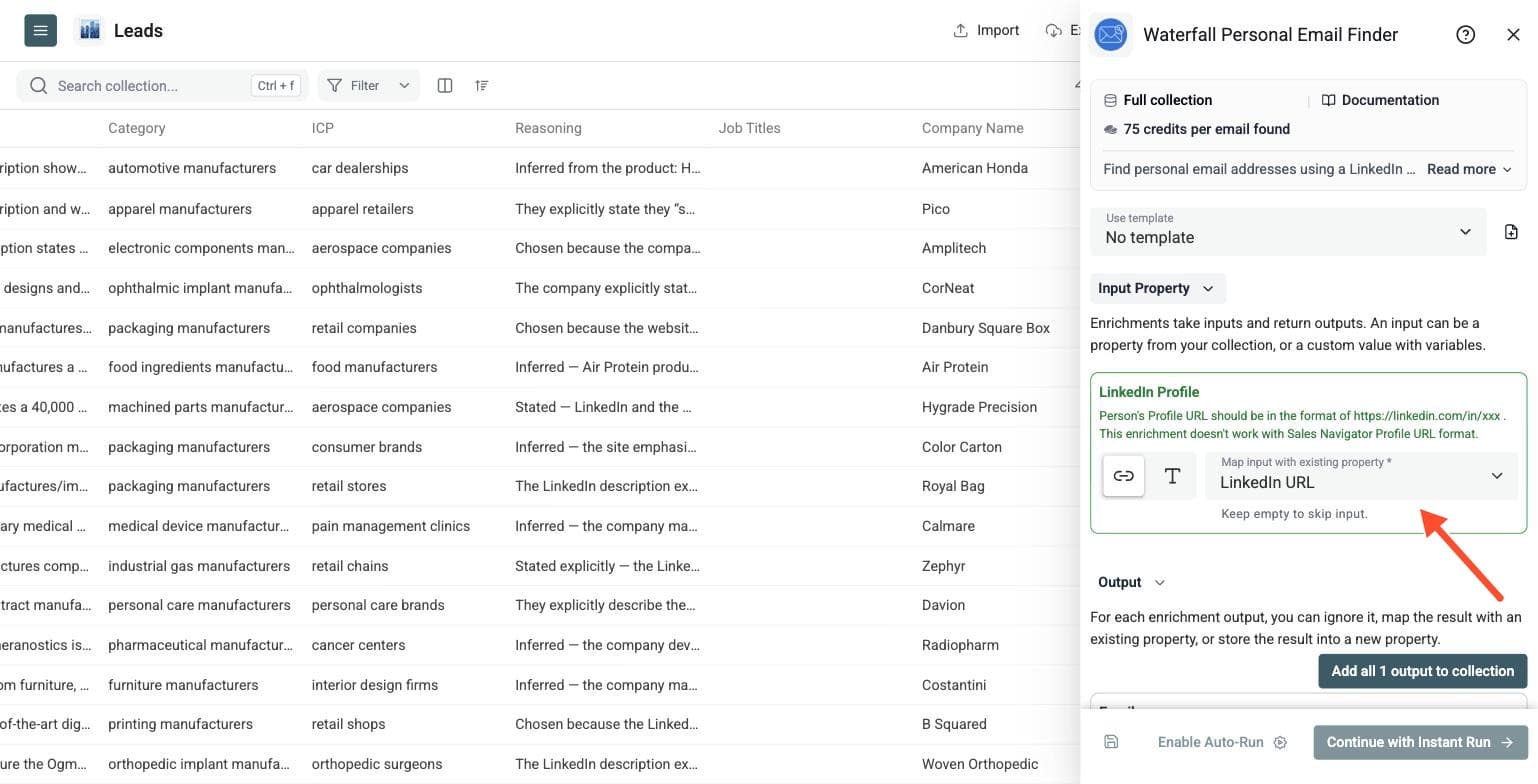Click the pain management clinics cell
This screenshot has height=784, width=1538.
391,526
